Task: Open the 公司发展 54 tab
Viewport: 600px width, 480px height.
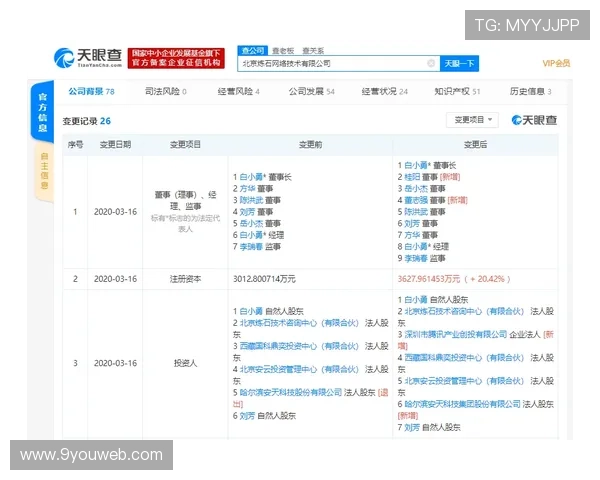Action: click(x=311, y=91)
